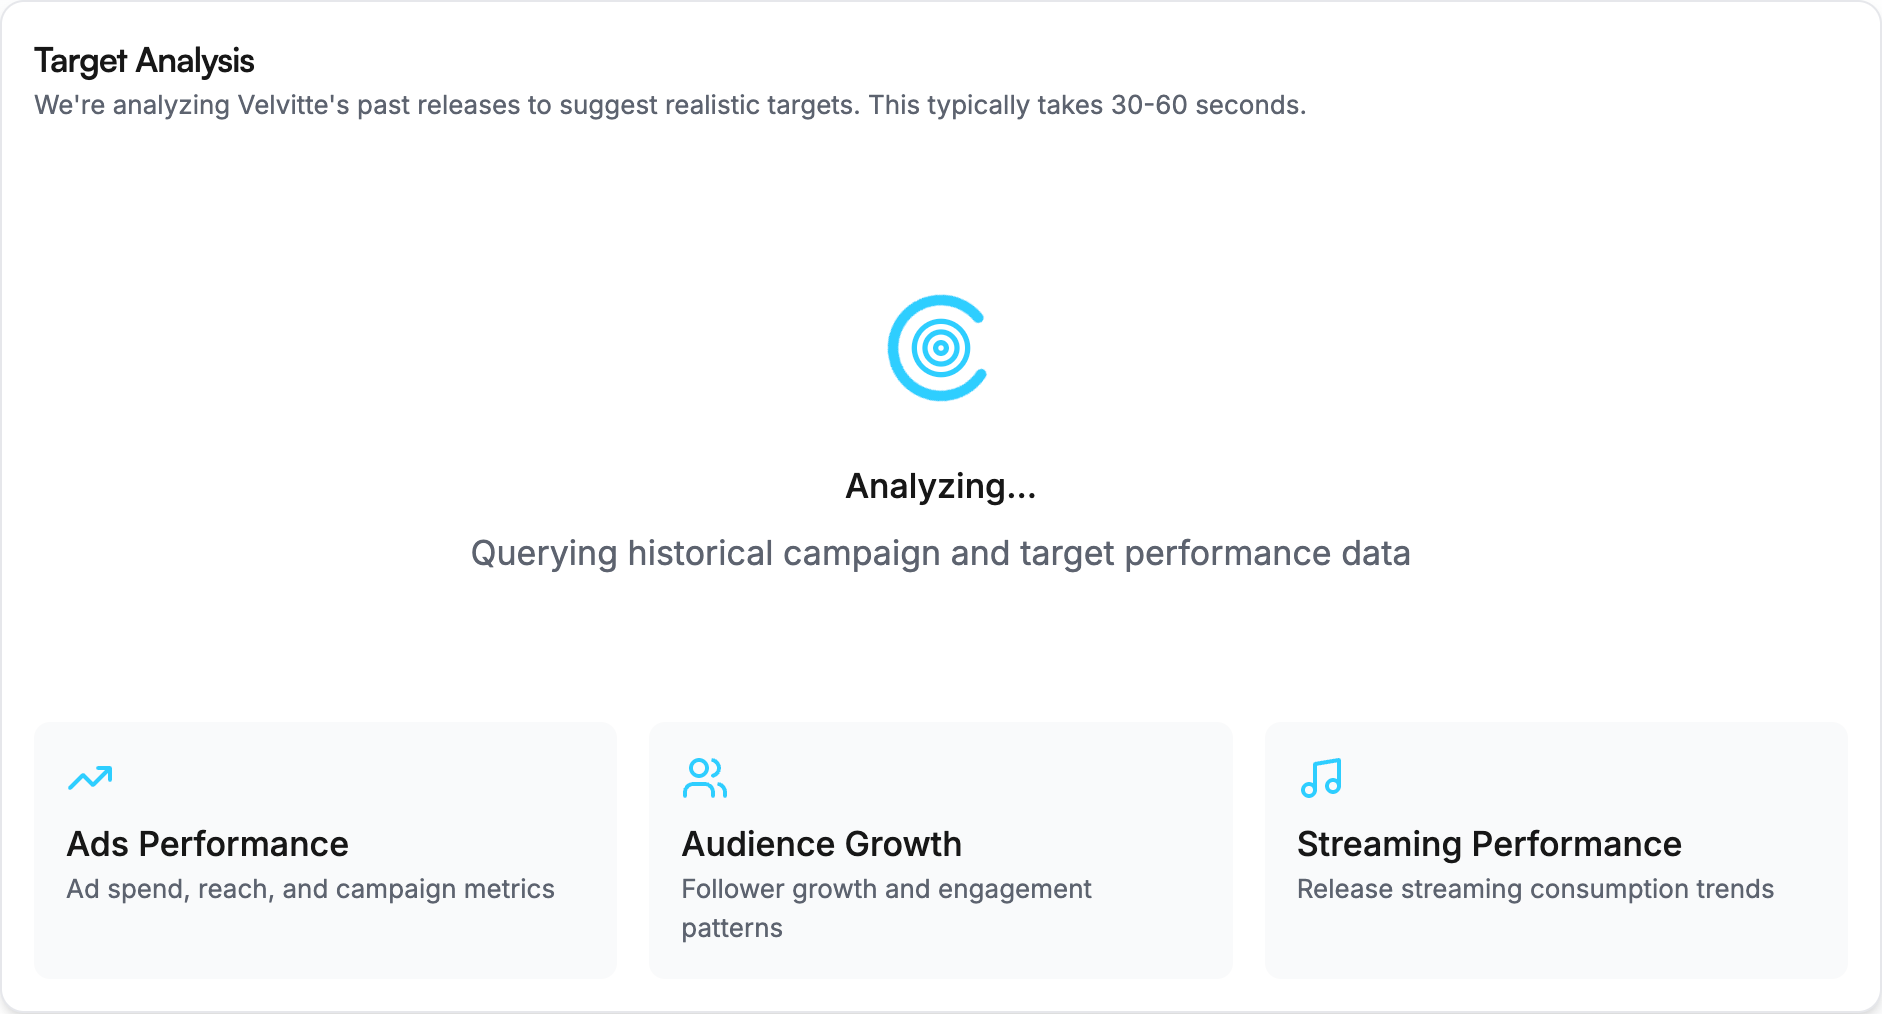Click the release streaming consumption trends text
This screenshot has width=1882, height=1014.
pyautogui.click(x=1534, y=889)
